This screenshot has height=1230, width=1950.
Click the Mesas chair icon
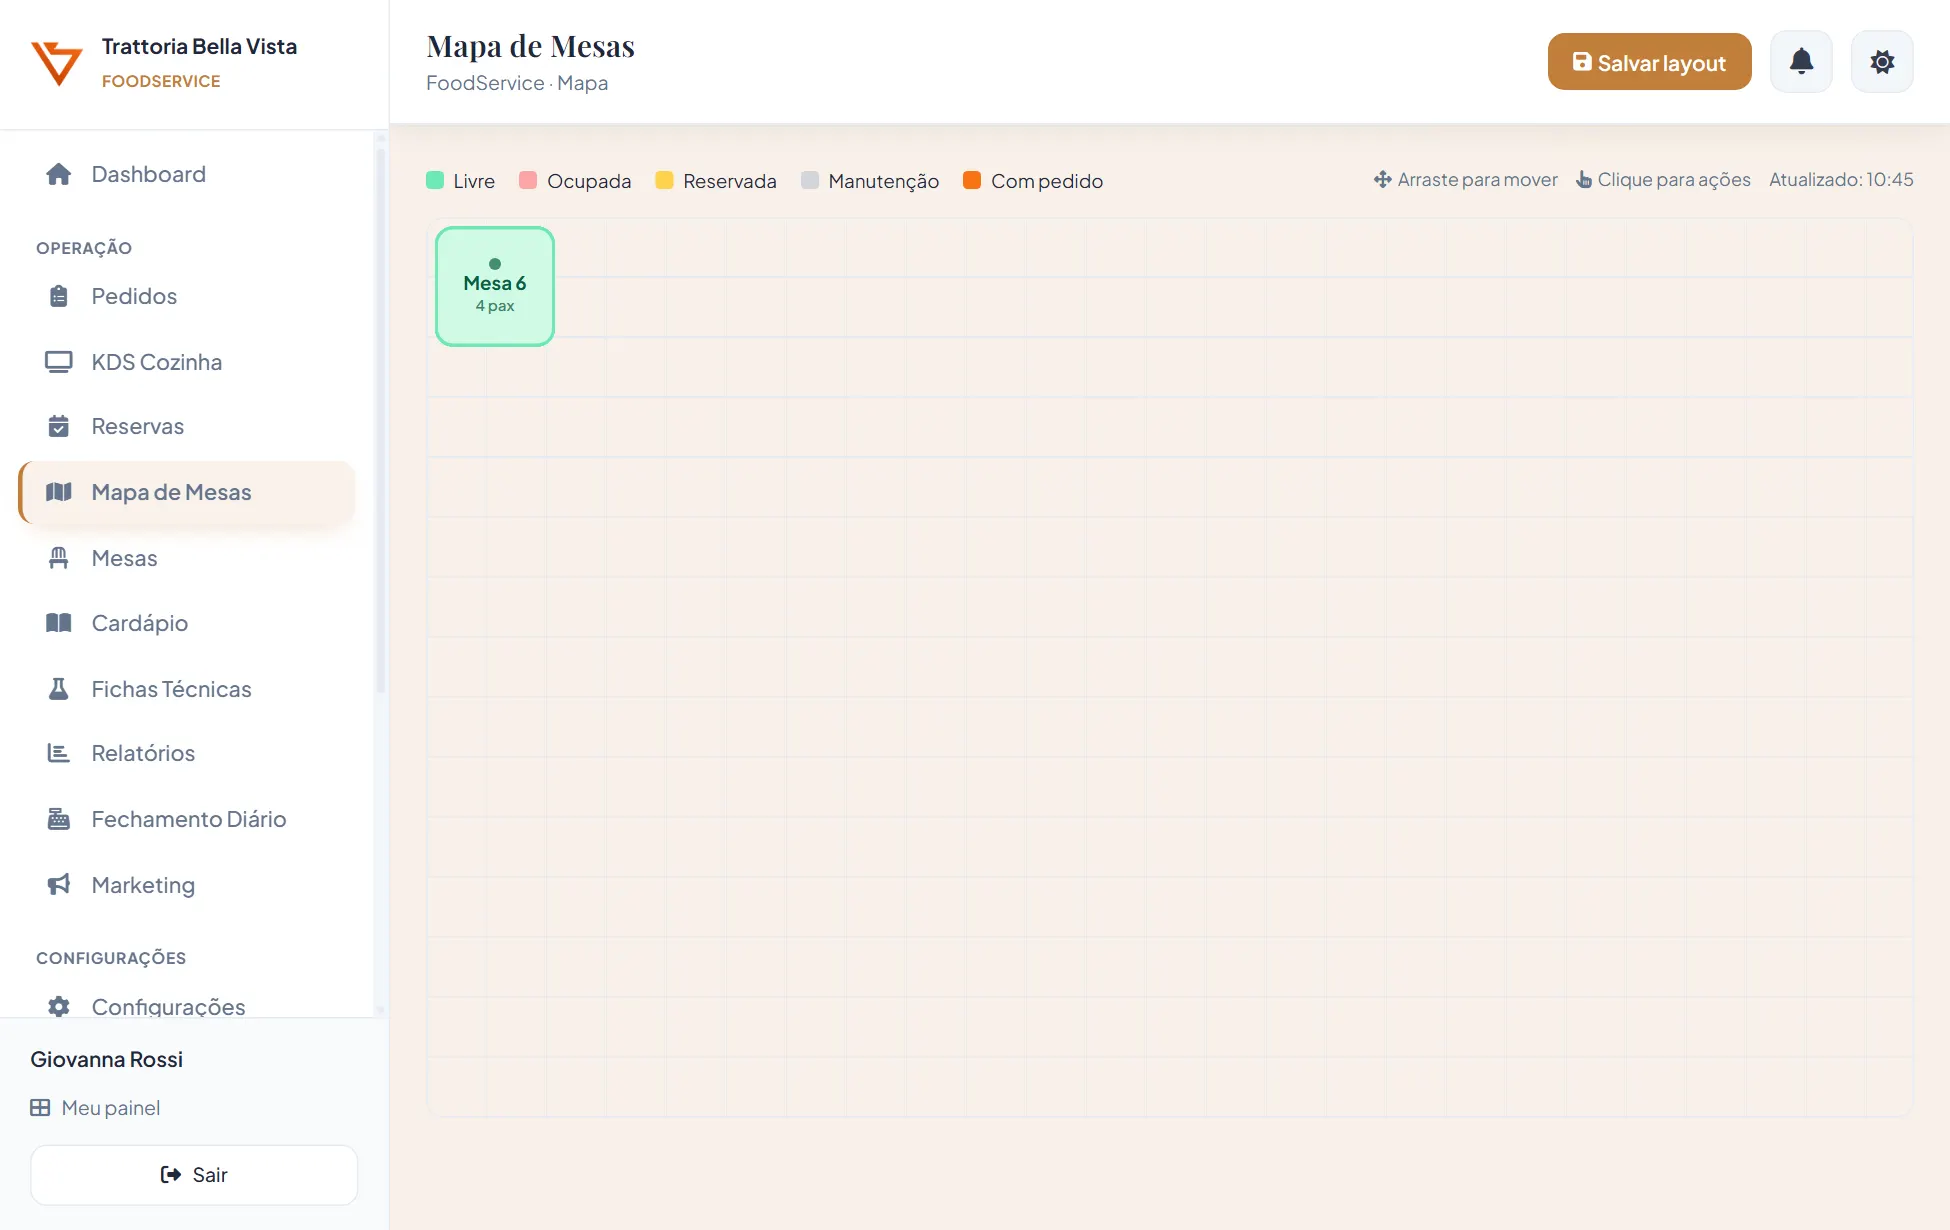click(x=59, y=558)
